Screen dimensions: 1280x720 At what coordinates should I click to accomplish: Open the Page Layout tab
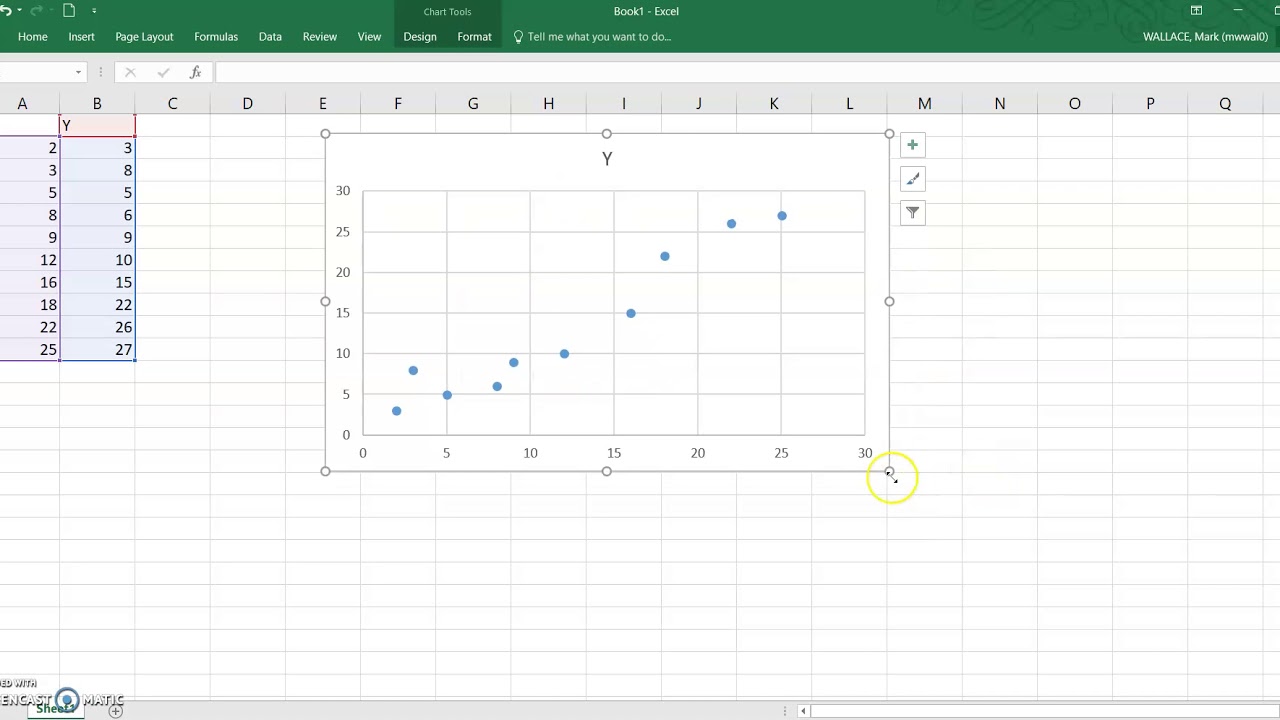[144, 37]
